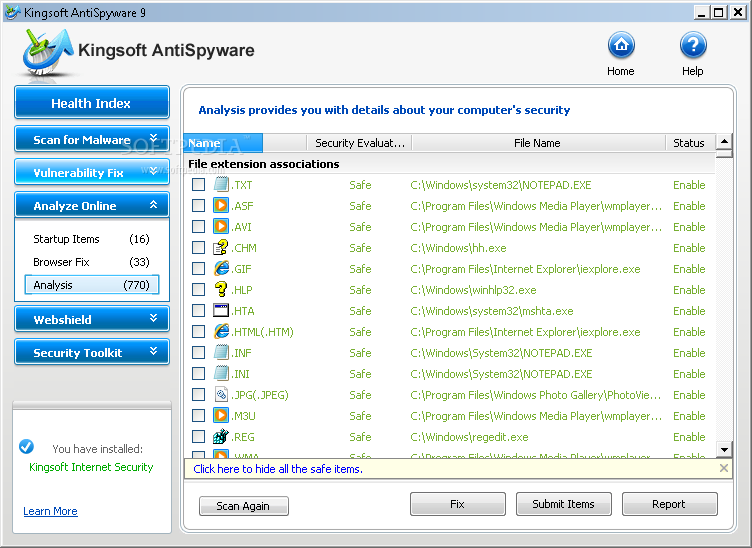Expand Security Toolkit chevron
This screenshot has width=752, height=548.
click(x=153, y=351)
